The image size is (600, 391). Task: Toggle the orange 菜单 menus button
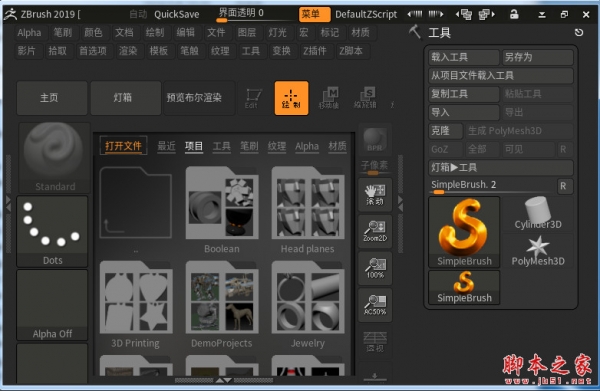pyautogui.click(x=315, y=14)
